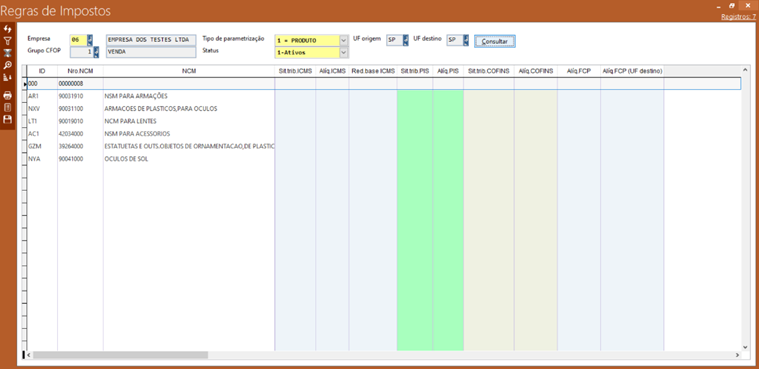759x369 pixels.
Task: Click the printer icon
Action: point(7,95)
